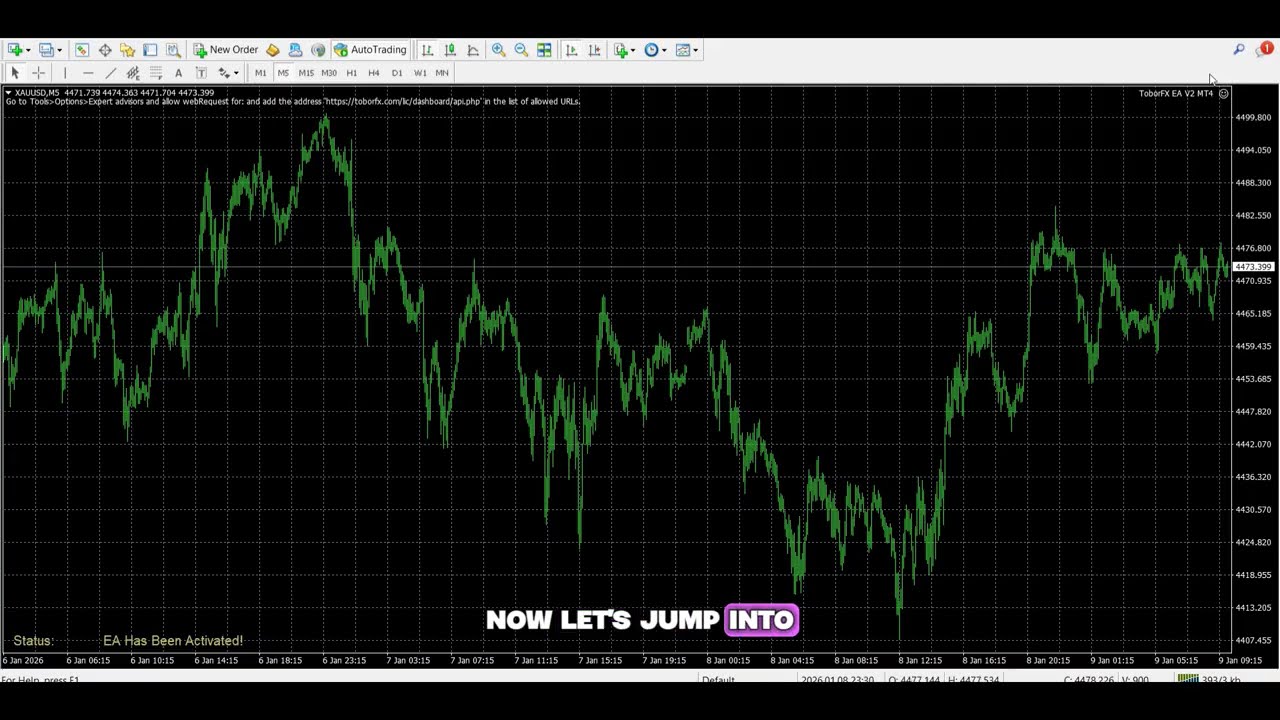Open the Data Window icon
The width and height of the screenshot is (1280, 720).
point(105,49)
